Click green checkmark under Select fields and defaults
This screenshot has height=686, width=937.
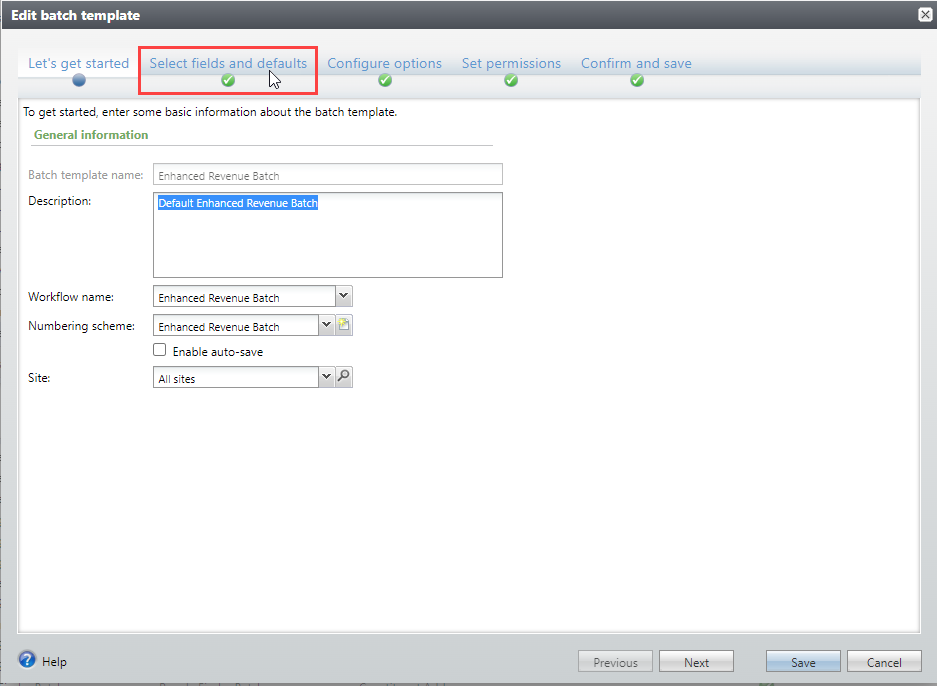point(228,81)
